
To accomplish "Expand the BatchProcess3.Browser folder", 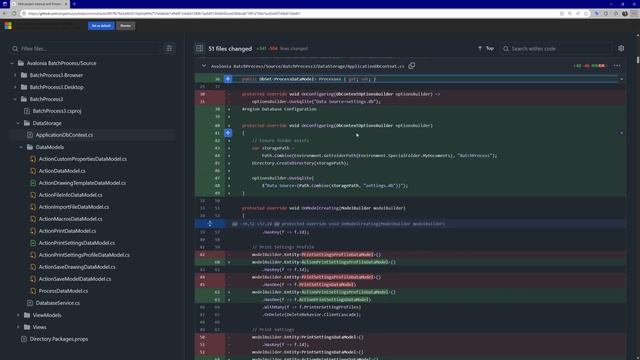I will 15,75.
